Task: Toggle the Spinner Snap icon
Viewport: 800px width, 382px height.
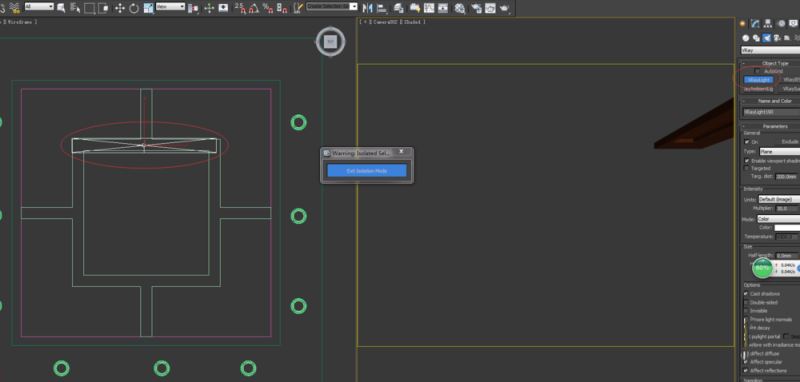Action: click(282, 8)
